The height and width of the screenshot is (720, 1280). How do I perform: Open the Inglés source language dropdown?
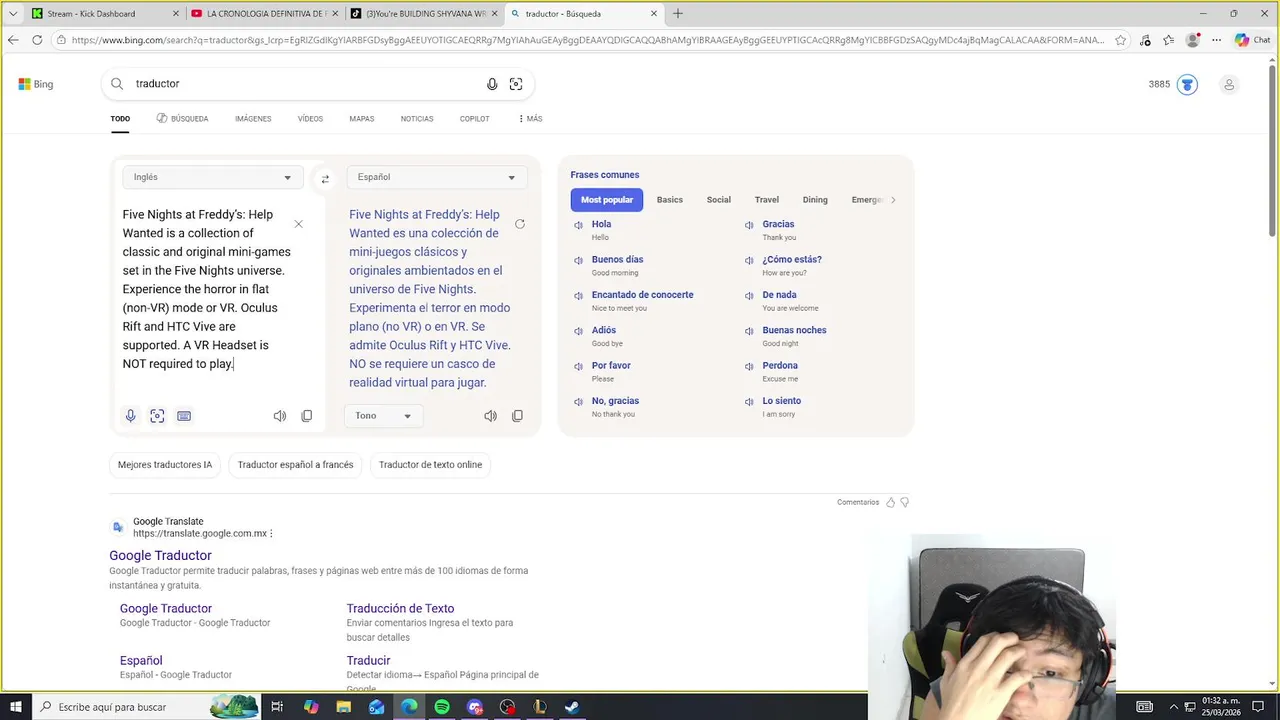[212, 177]
